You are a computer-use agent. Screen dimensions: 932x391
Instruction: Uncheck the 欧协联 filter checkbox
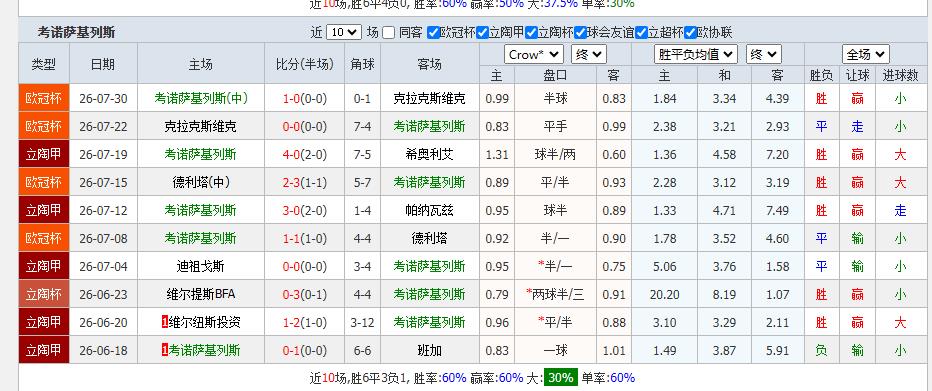tap(690, 33)
